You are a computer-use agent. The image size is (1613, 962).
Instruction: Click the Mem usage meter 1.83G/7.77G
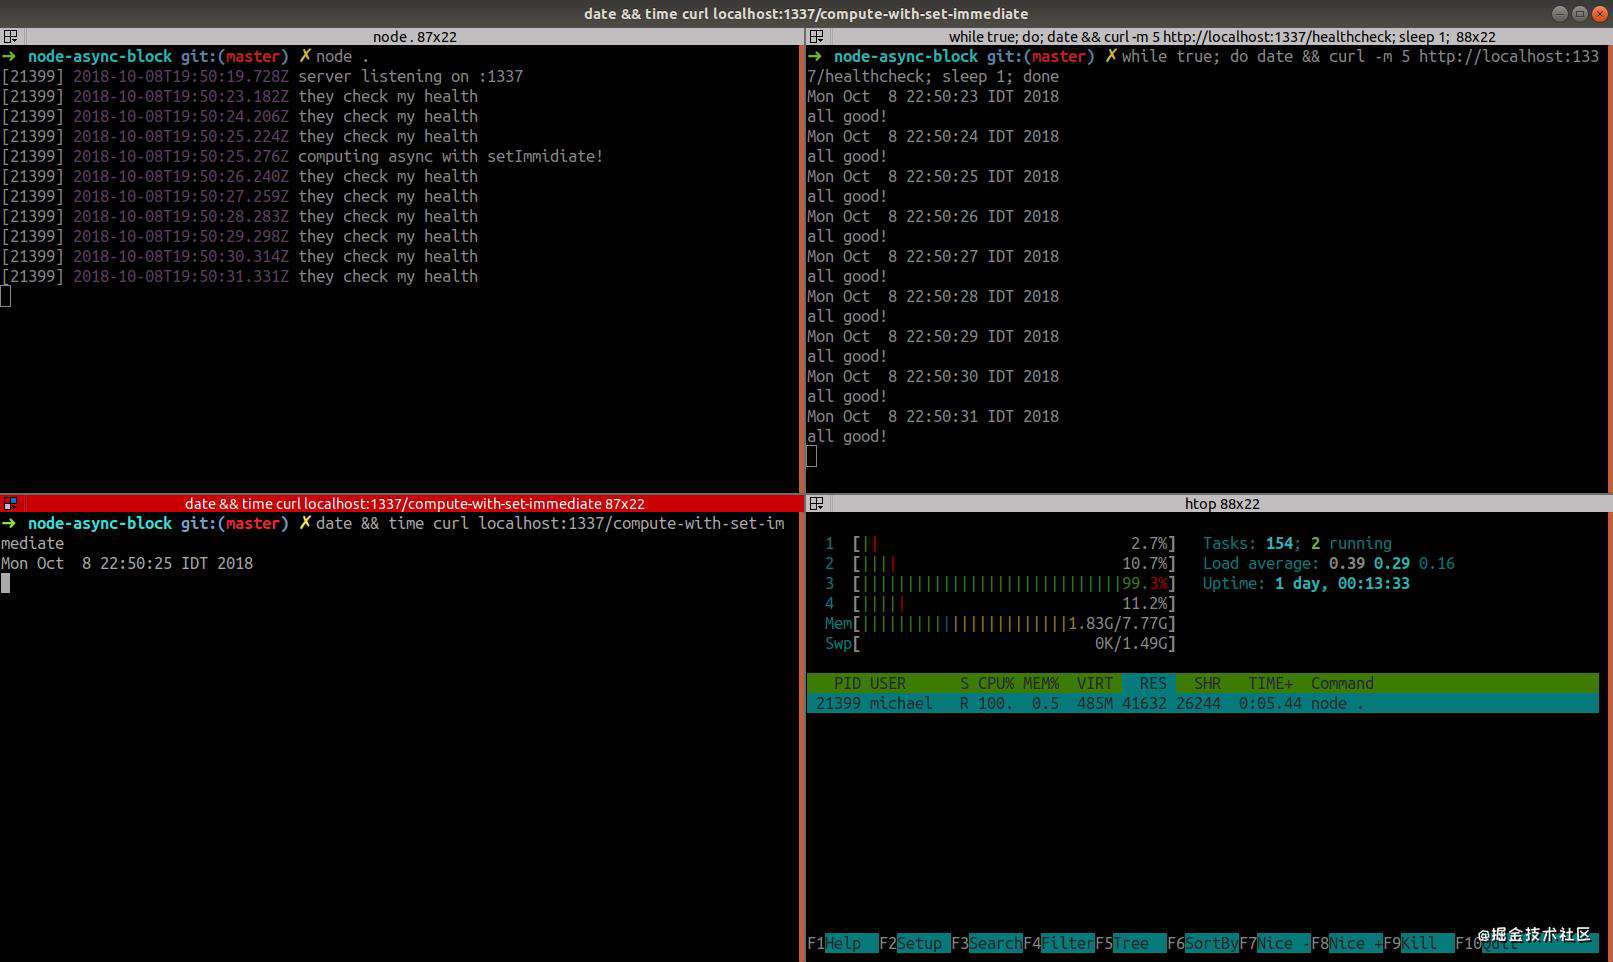point(1000,624)
